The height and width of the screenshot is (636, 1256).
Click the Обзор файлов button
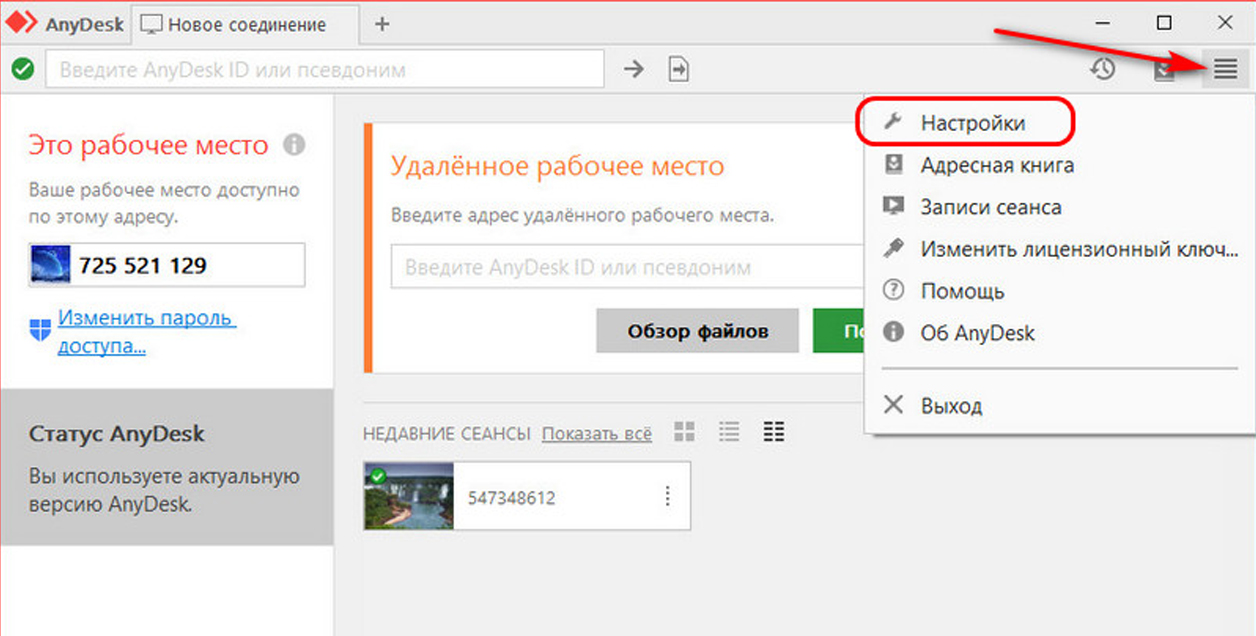tap(697, 330)
